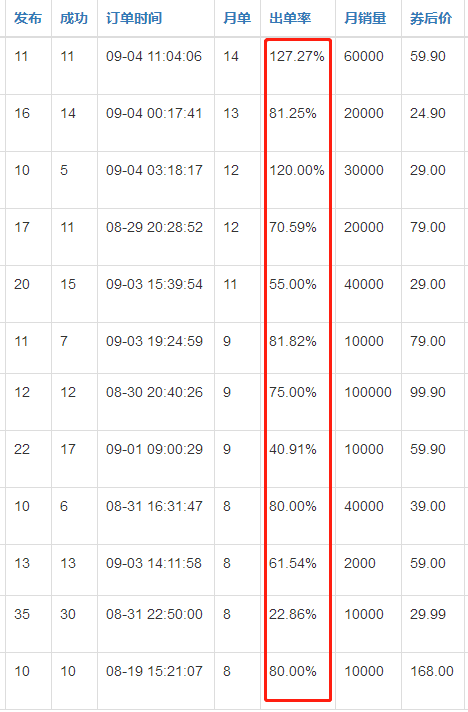The image size is (468, 712).
Task: Click price cell 168.00
Action: coord(432,671)
